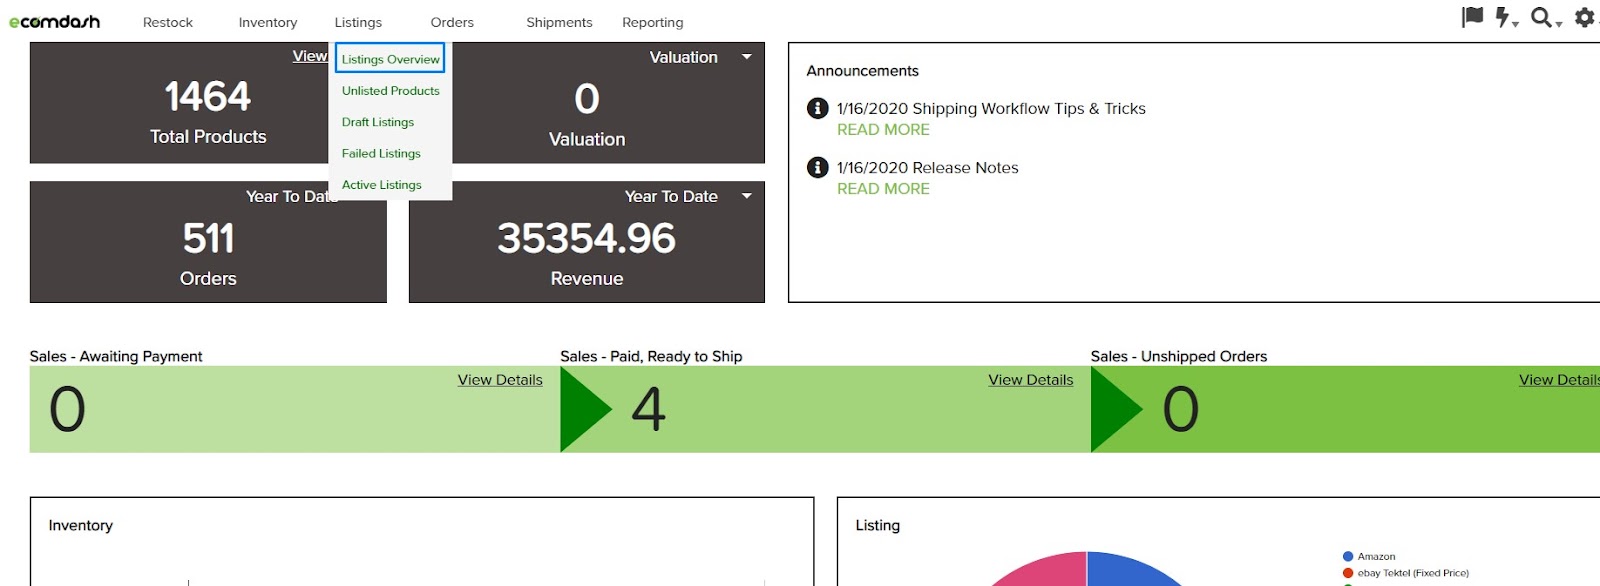This screenshot has width=1600, height=586.
Task: Click info icon beside Shipping Workflow Tips
Action: (x=817, y=108)
